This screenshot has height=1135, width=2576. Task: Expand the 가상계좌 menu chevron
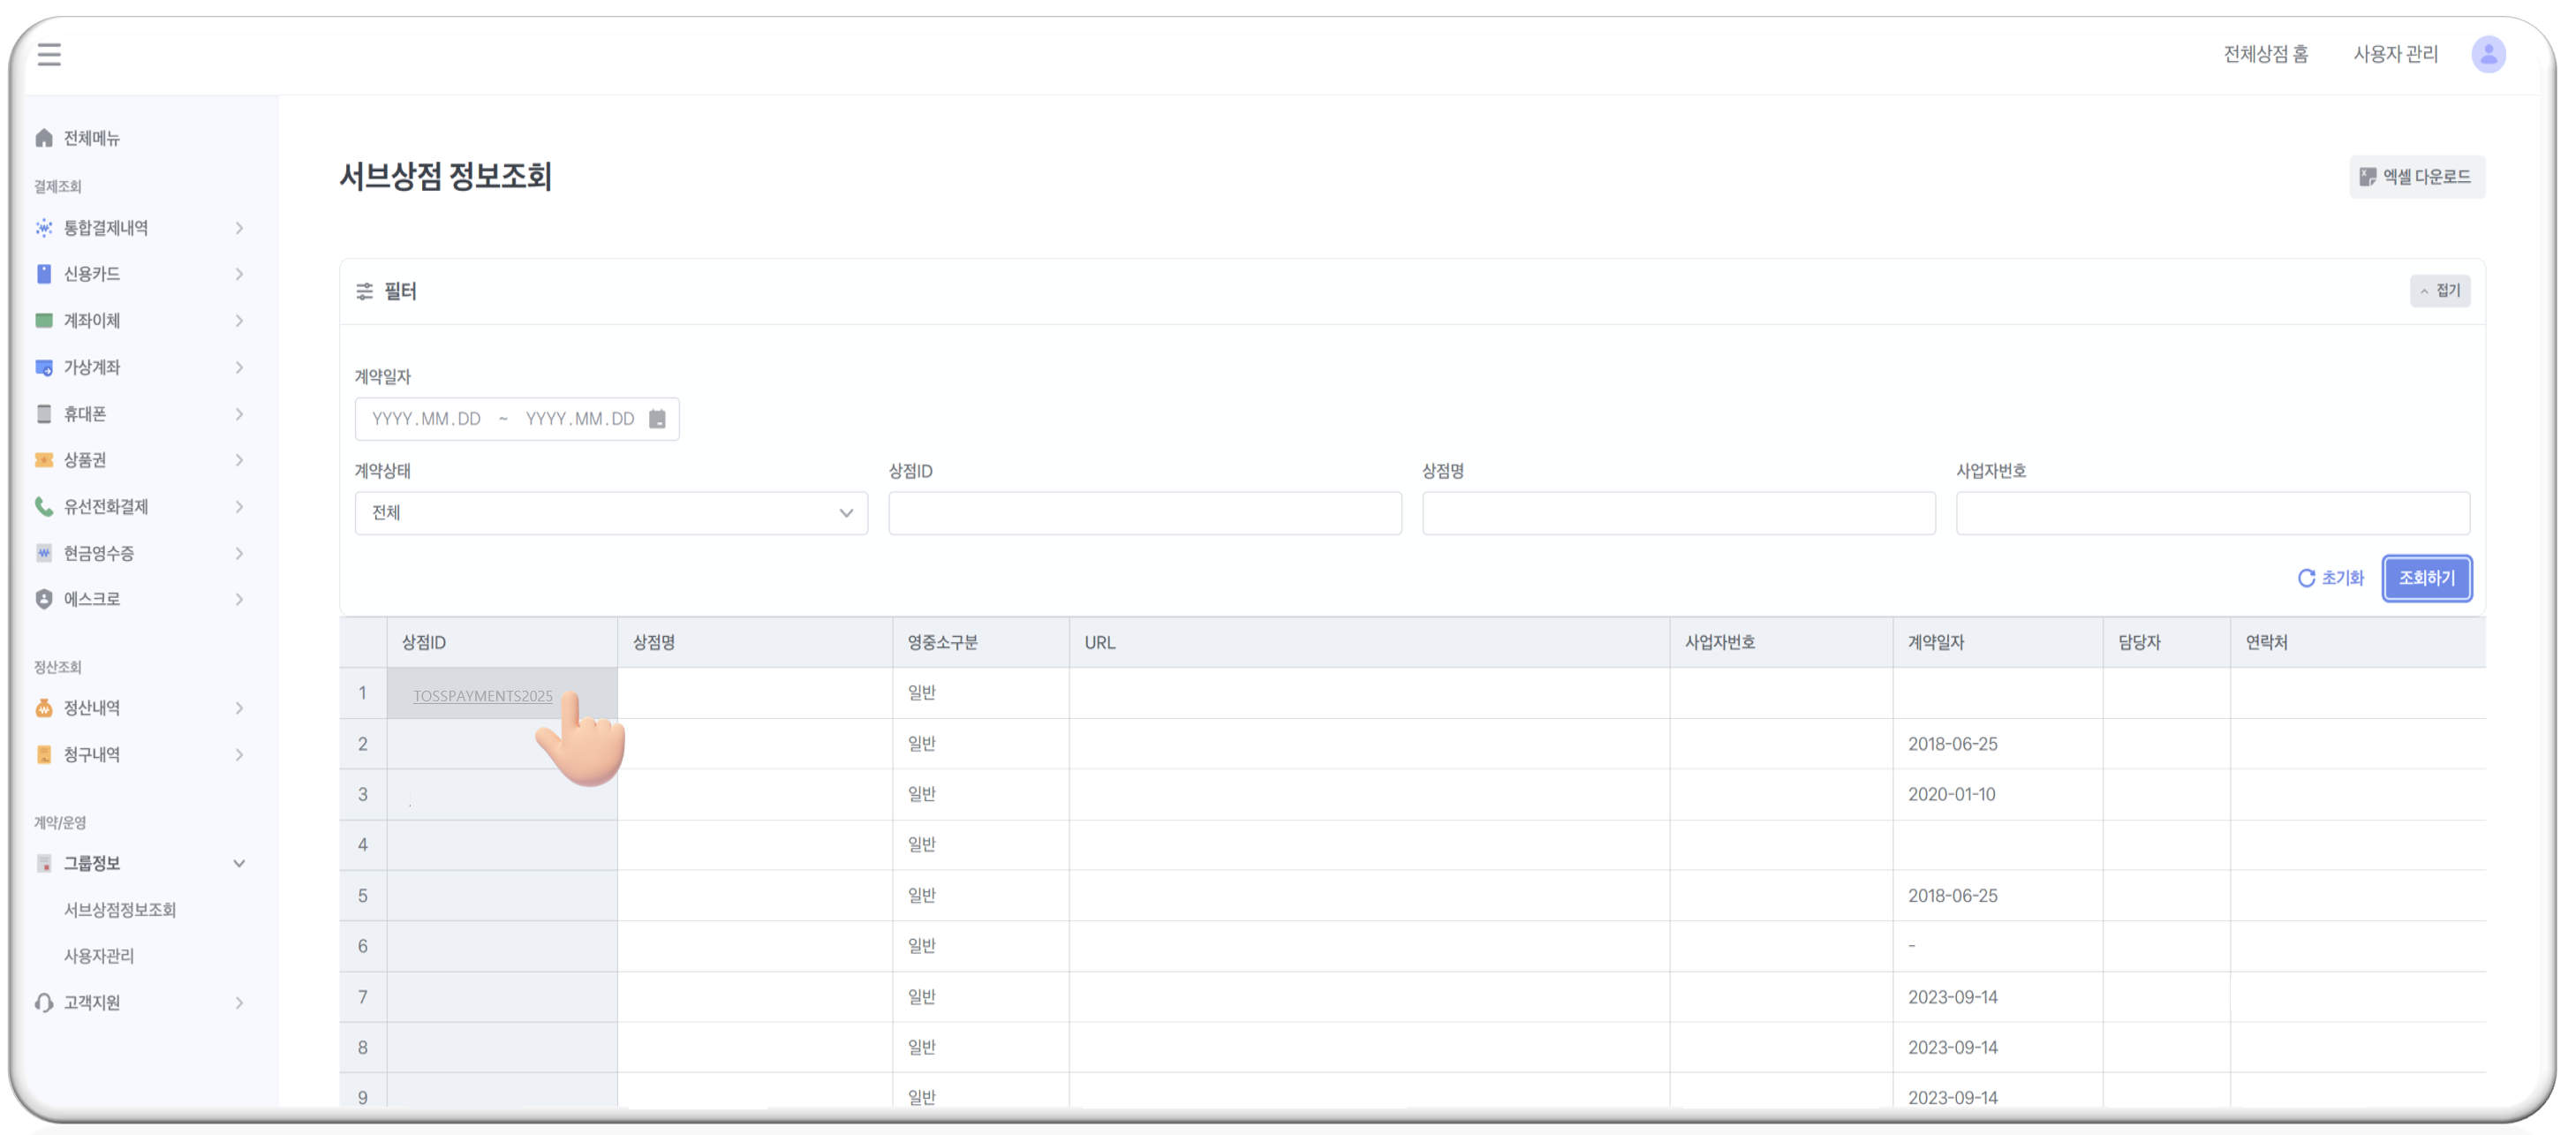[x=239, y=367]
